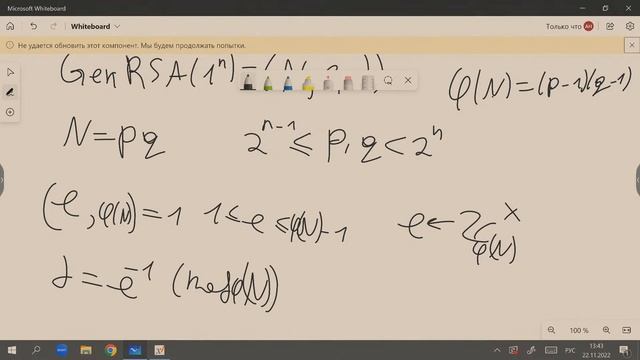Open the share whiteboard icon
Viewport: 640px width, 360px height.
click(610, 27)
